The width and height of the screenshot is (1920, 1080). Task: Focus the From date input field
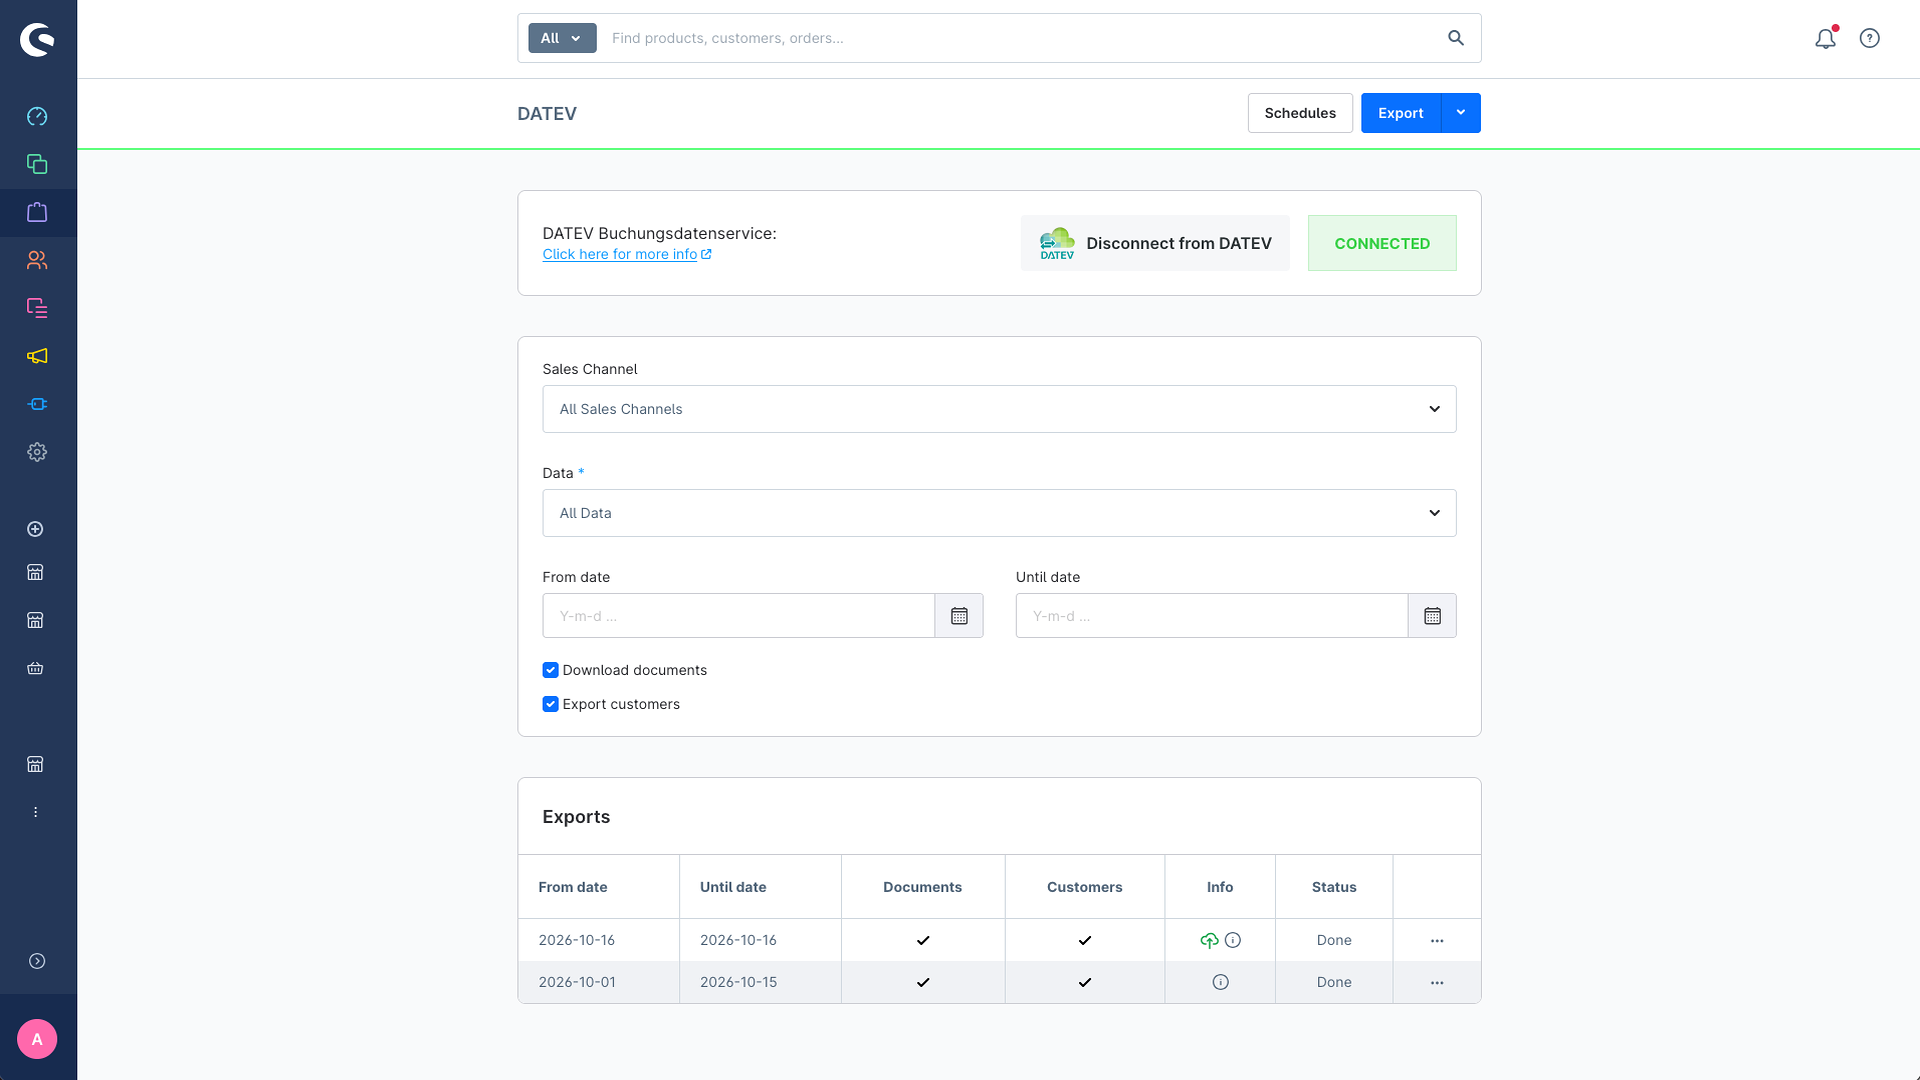click(x=738, y=616)
